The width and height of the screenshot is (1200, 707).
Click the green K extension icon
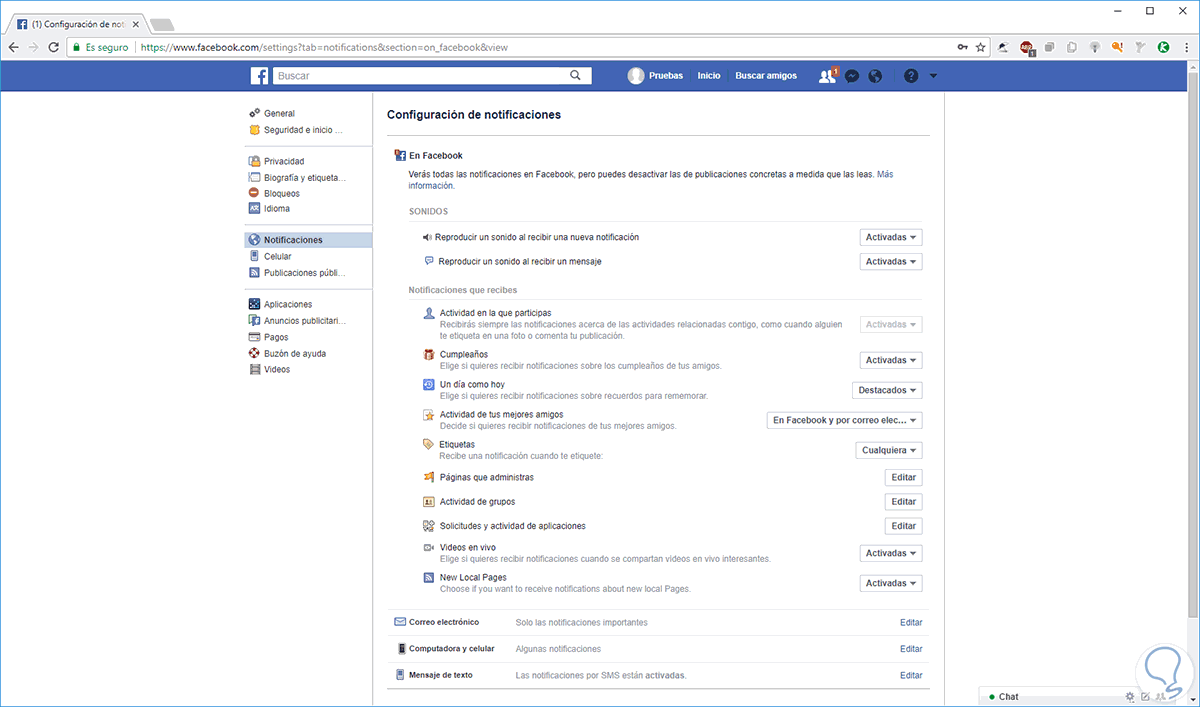[x=1164, y=47]
